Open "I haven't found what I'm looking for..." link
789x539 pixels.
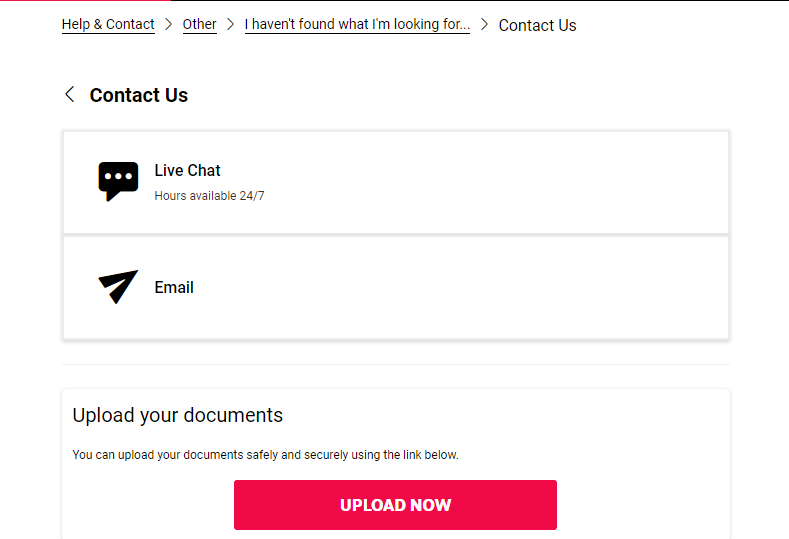tap(357, 24)
